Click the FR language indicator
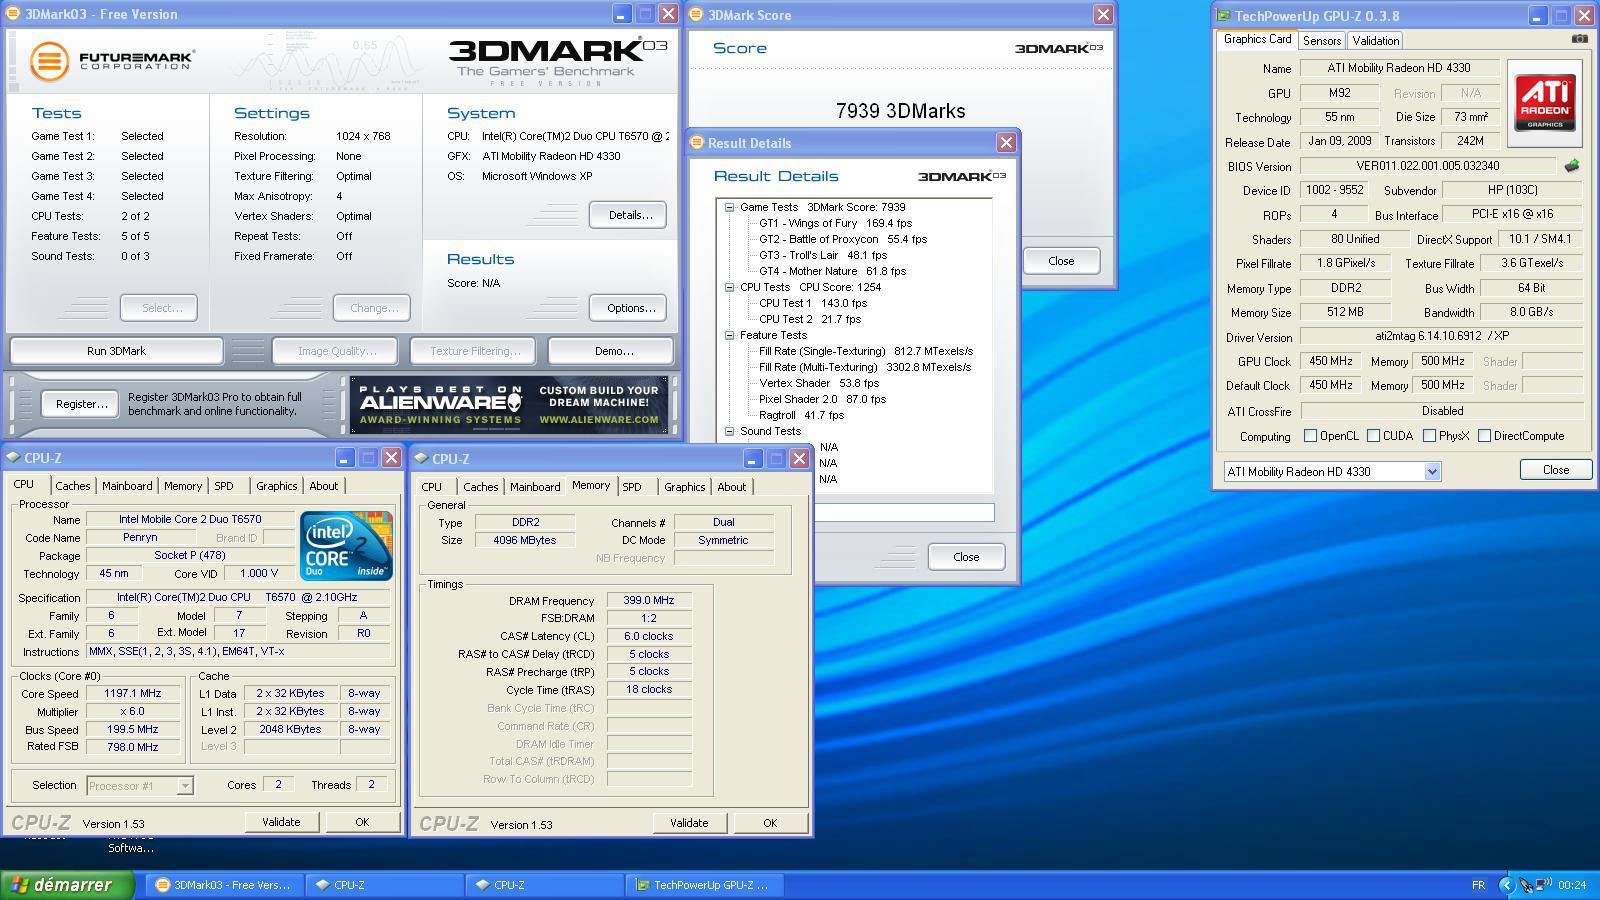The image size is (1600, 900). pyautogui.click(x=1478, y=885)
